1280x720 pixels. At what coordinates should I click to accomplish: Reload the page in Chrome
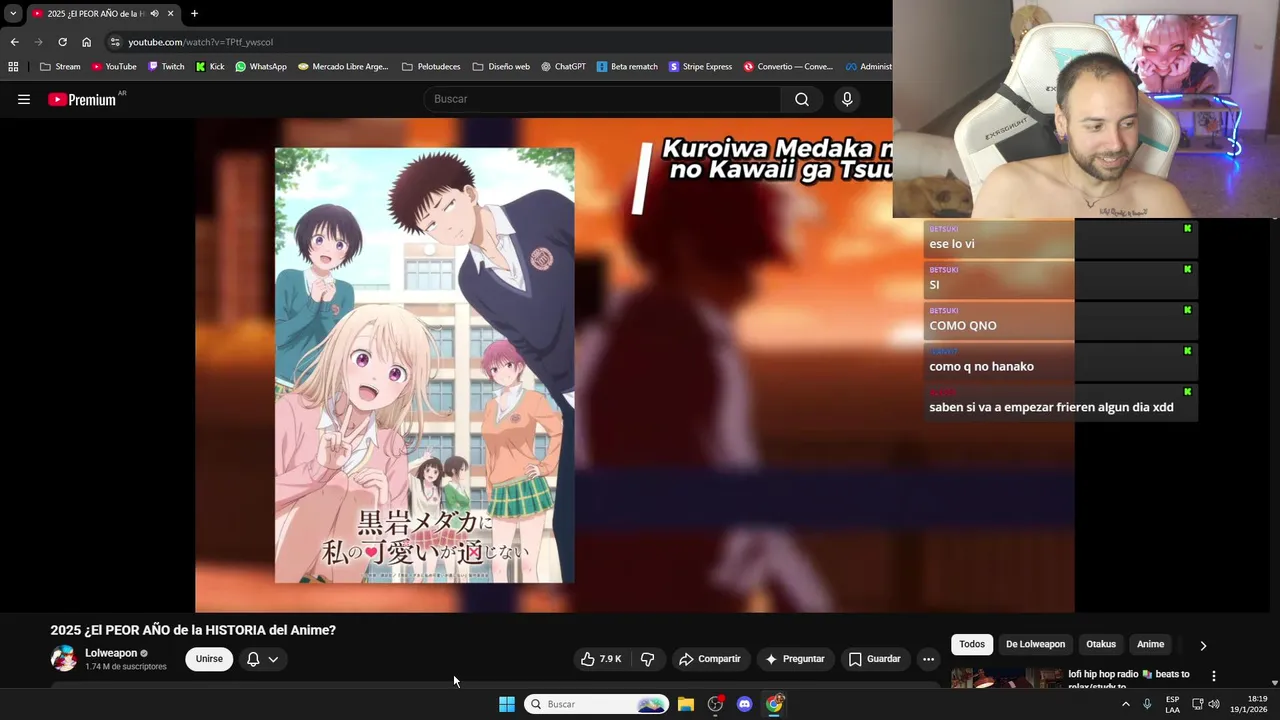62,42
